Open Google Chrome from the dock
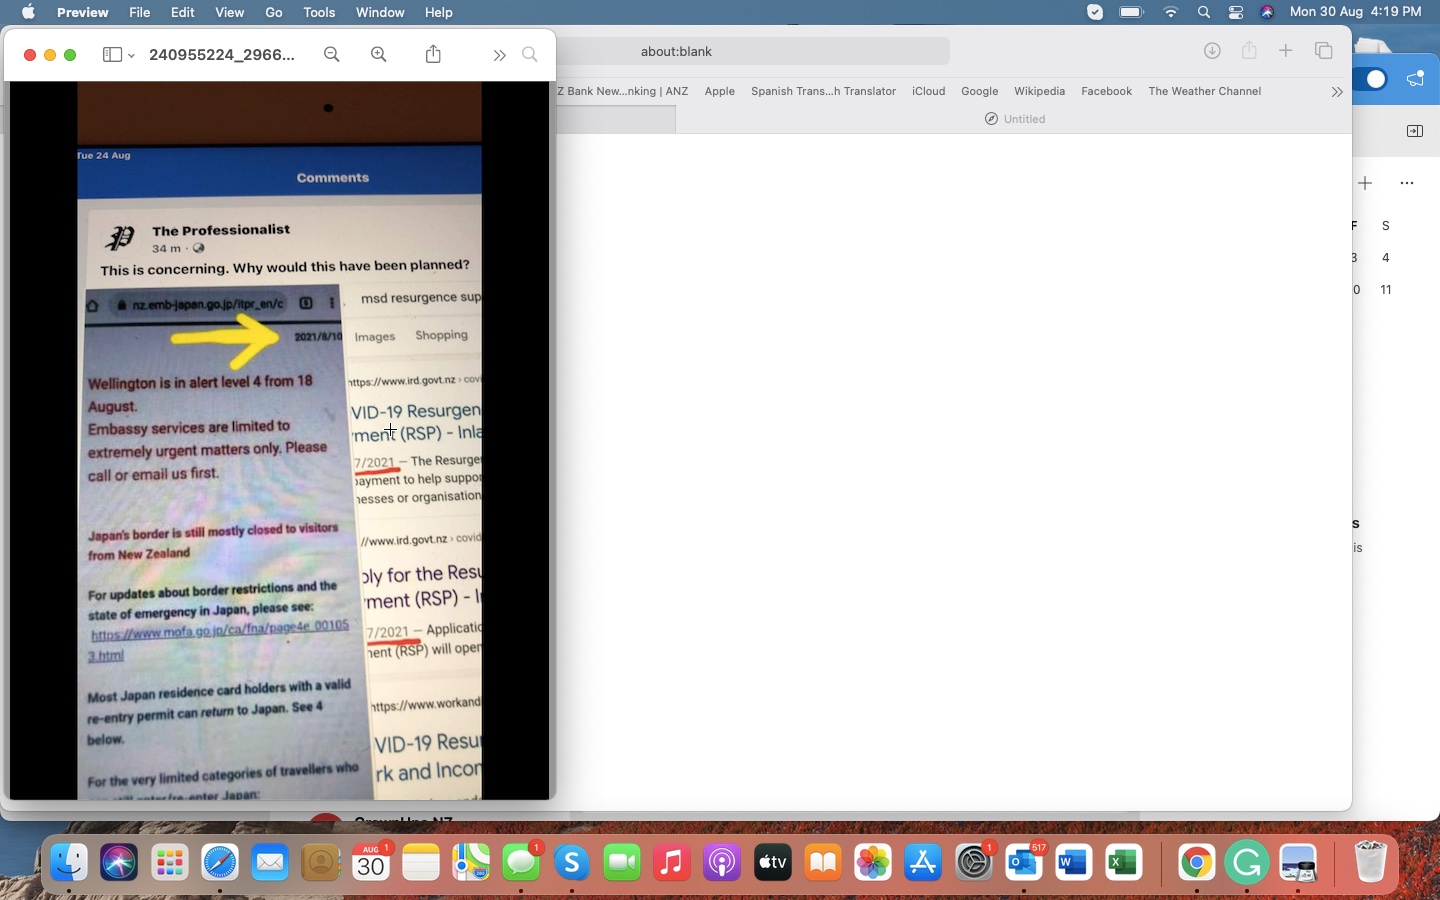 (1197, 862)
